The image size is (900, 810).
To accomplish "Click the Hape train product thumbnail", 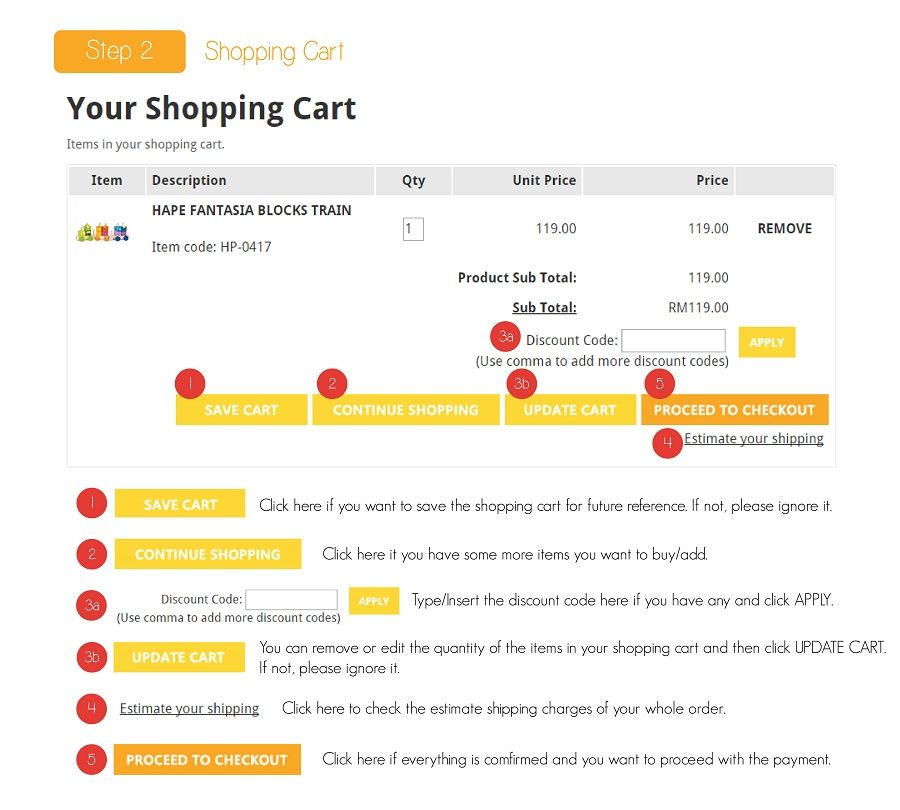I will click(102, 232).
